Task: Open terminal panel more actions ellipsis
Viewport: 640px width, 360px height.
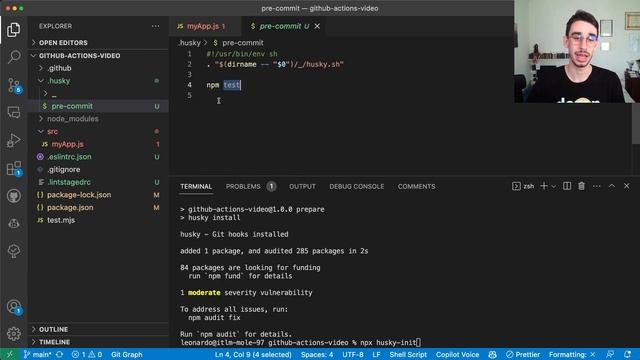Action: tap(596, 186)
